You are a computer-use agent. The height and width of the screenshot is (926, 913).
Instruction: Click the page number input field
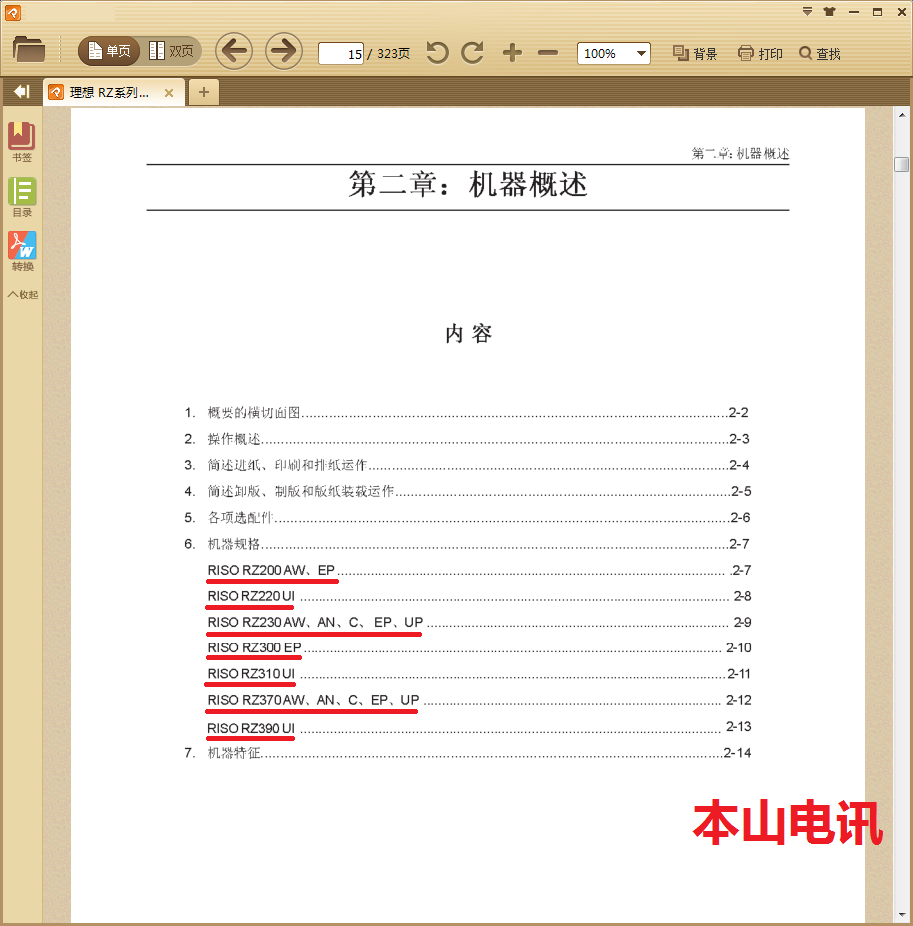344,54
